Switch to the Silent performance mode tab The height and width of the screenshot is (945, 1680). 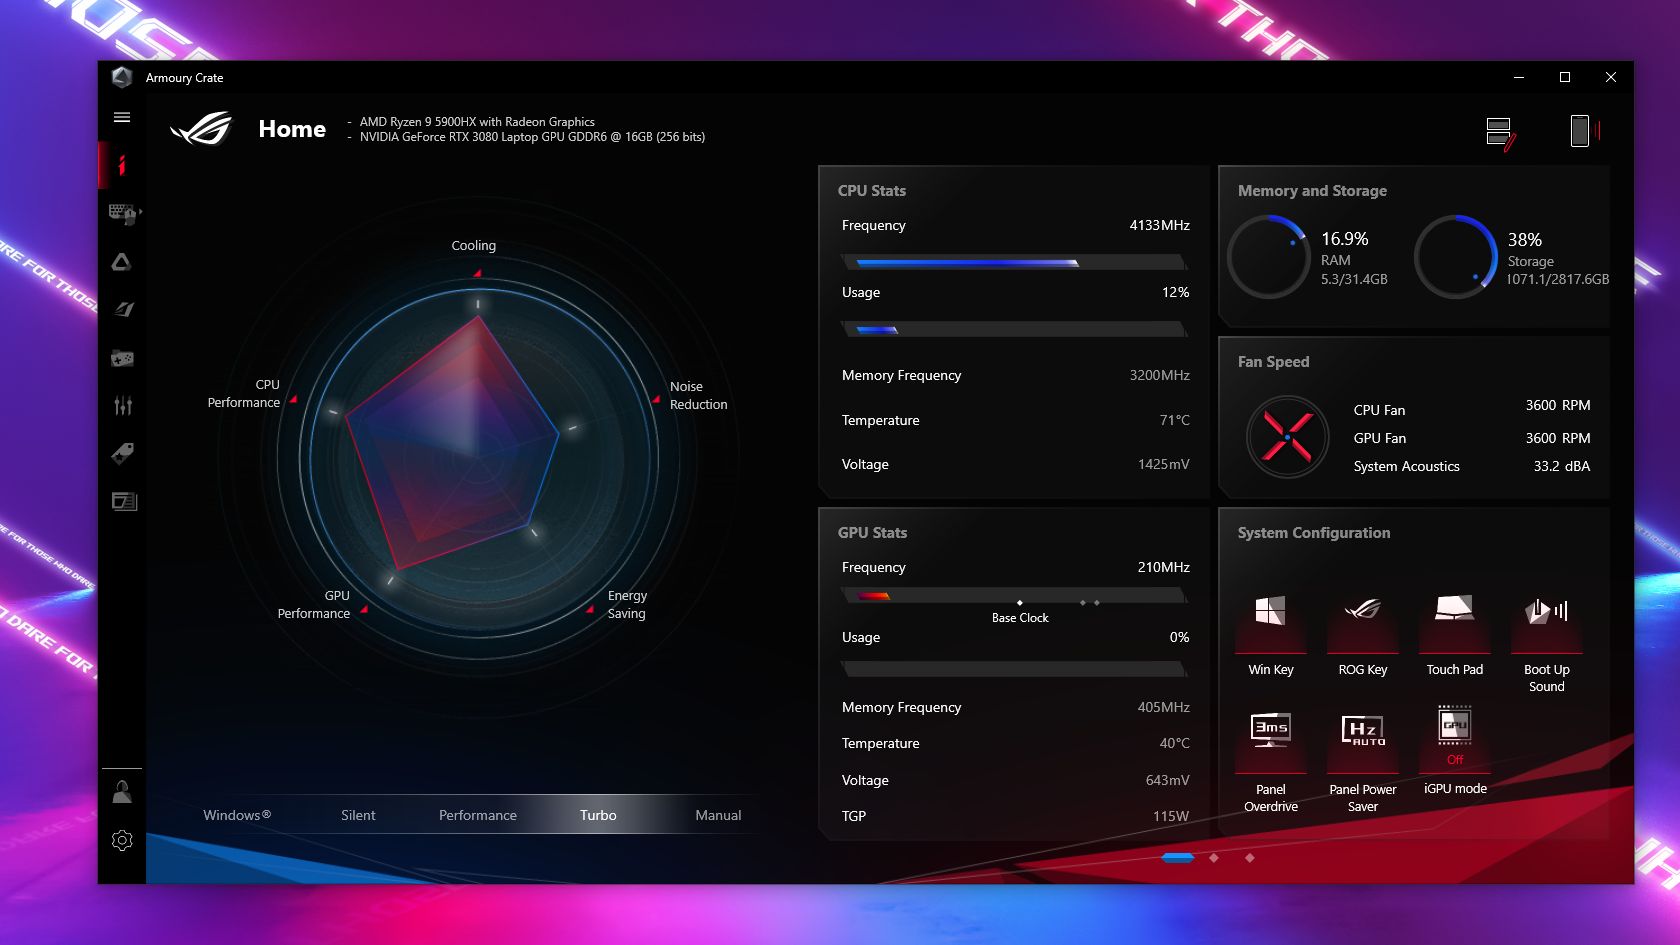[x=358, y=814]
